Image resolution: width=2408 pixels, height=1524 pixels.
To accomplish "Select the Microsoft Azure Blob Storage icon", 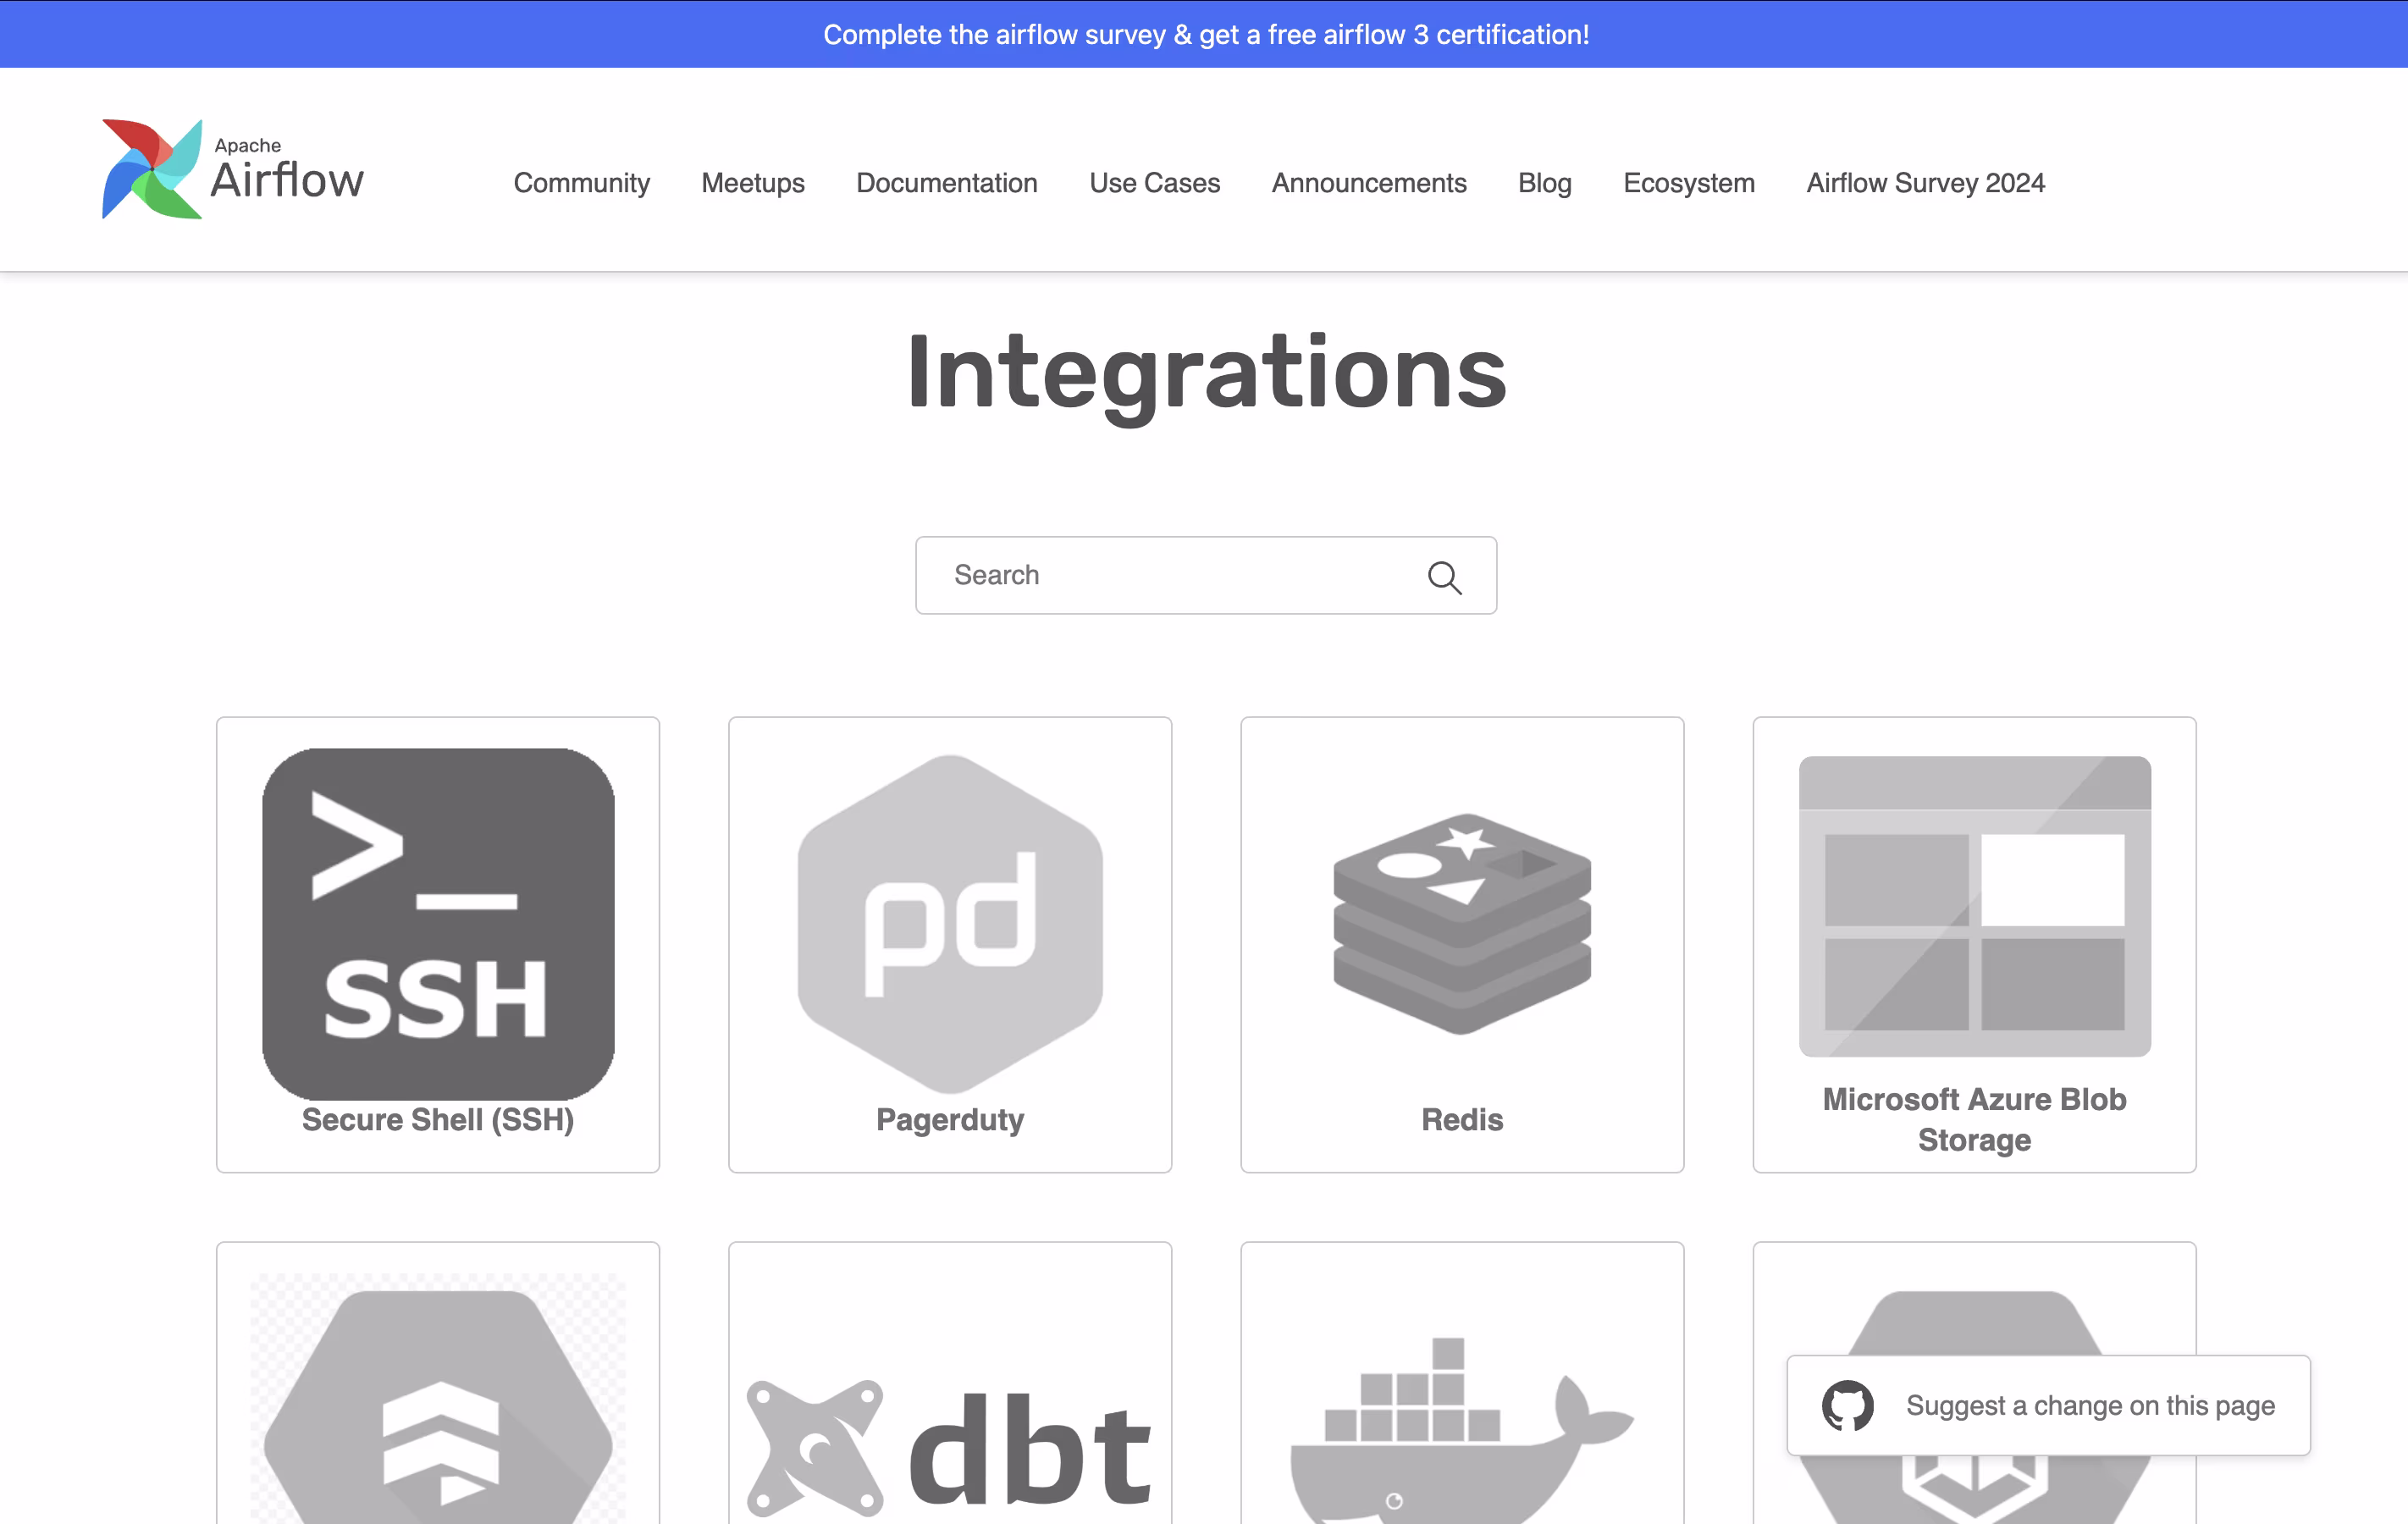I will [1974, 905].
